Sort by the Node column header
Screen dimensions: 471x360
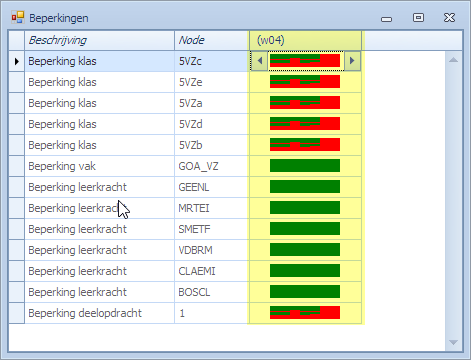[x=212, y=40]
